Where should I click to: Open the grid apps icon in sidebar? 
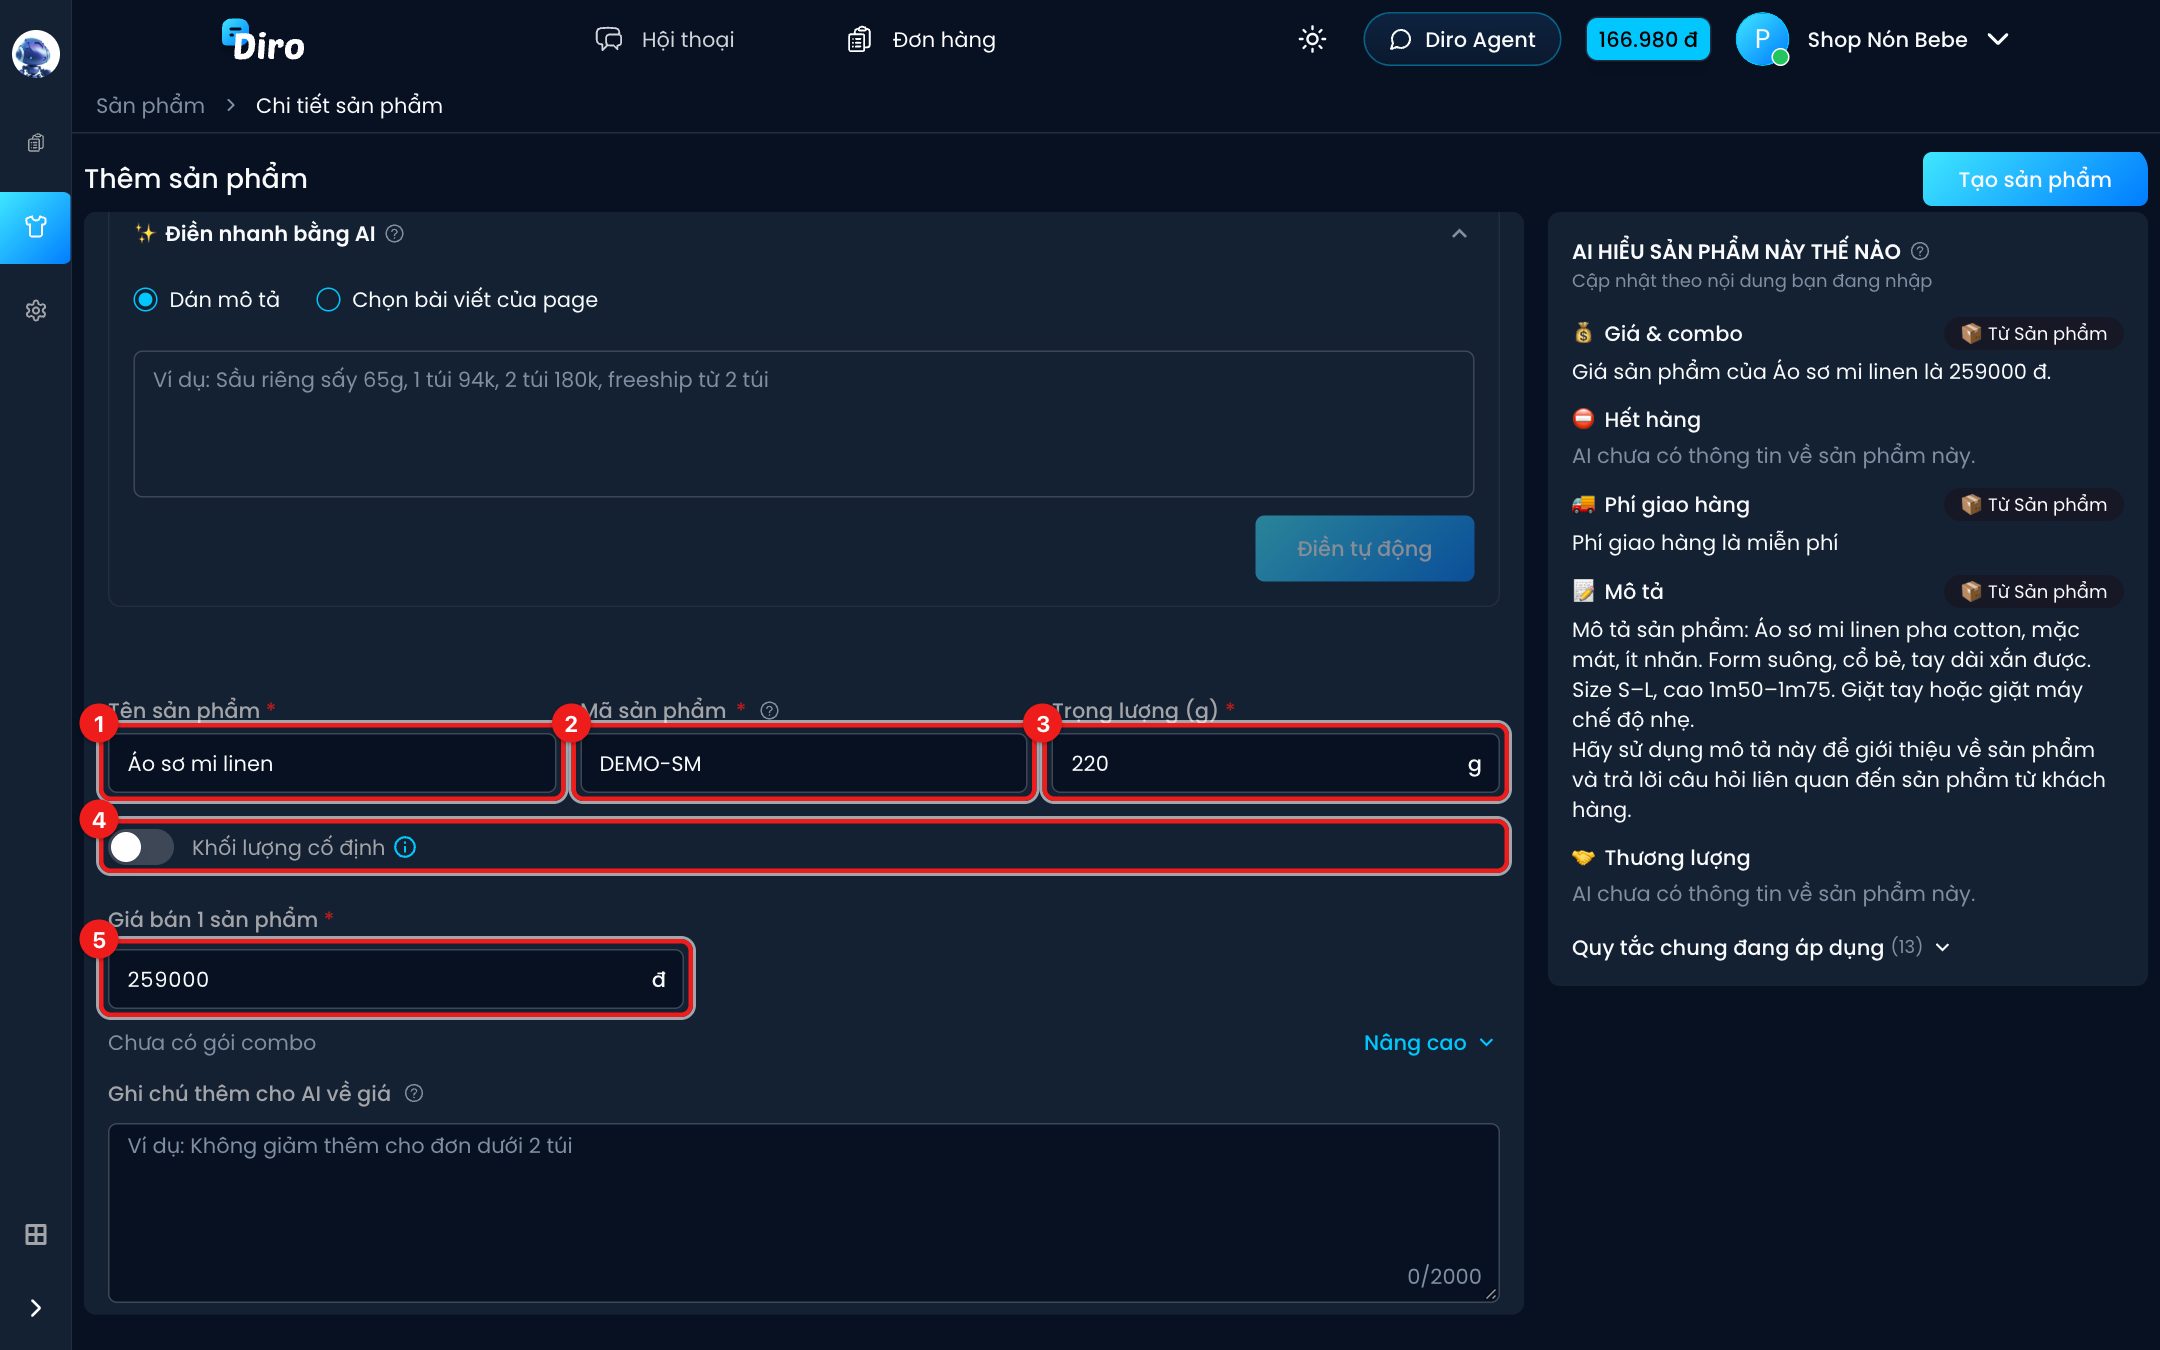36,1234
